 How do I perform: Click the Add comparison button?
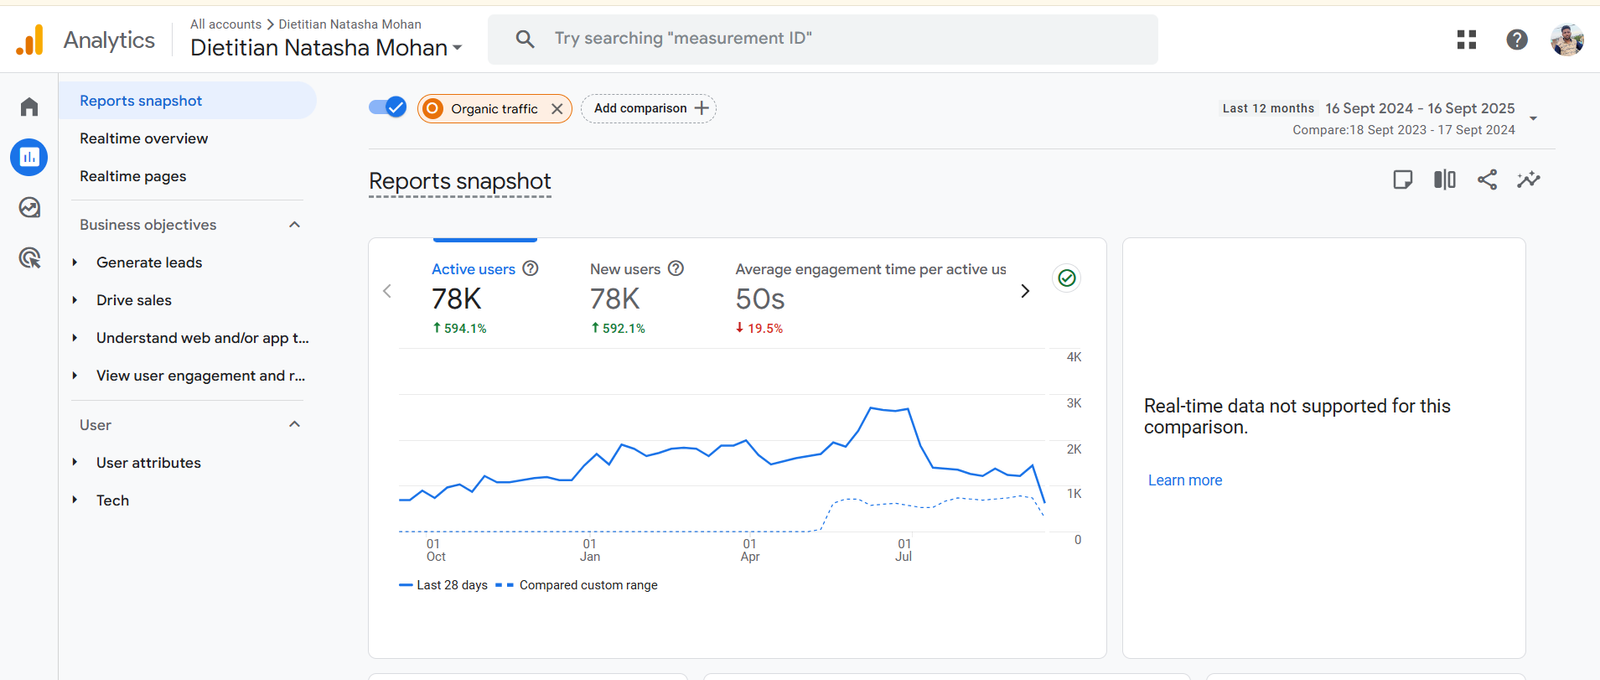pyautogui.click(x=648, y=108)
